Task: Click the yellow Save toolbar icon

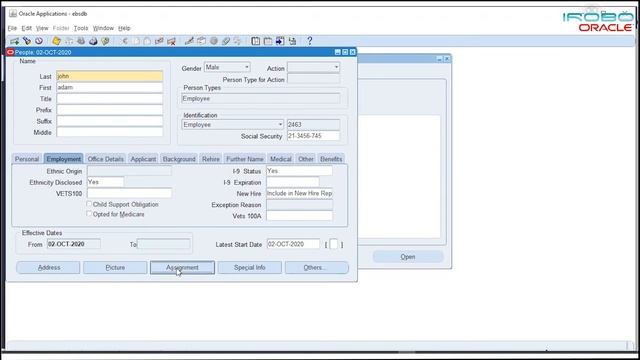Action: 56,41
